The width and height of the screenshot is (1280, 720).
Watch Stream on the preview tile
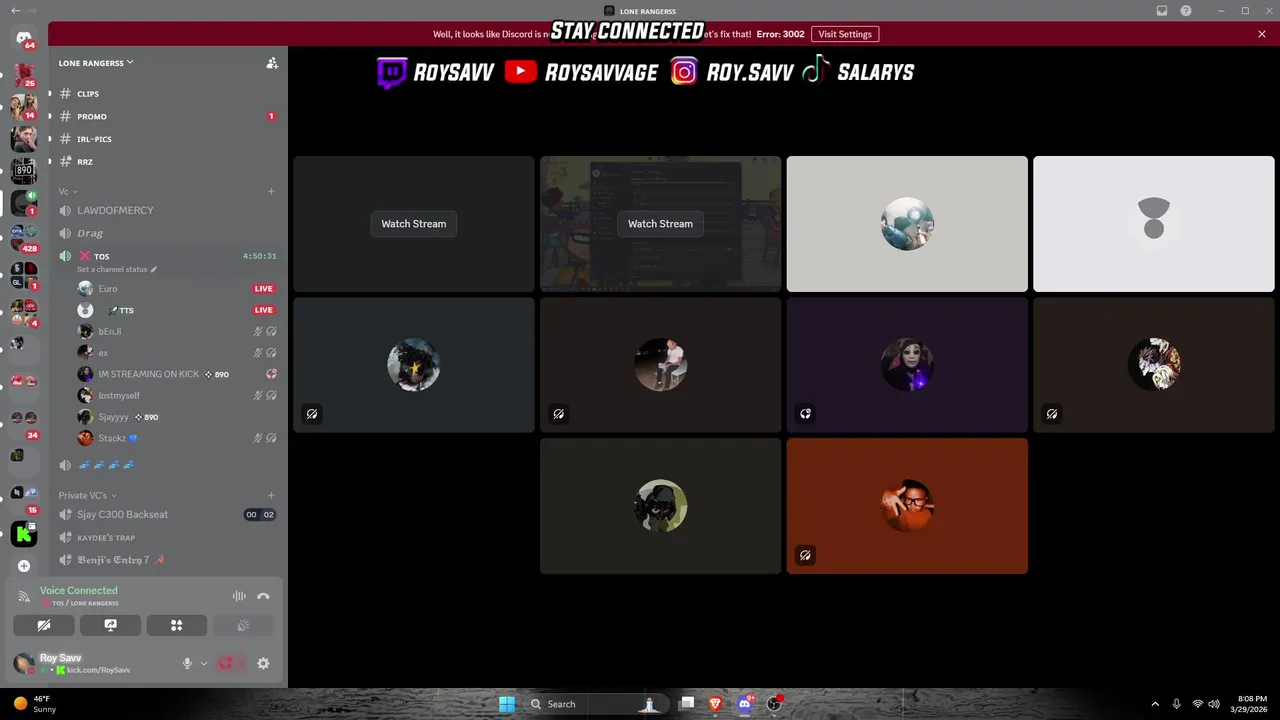click(x=660, y=224)
